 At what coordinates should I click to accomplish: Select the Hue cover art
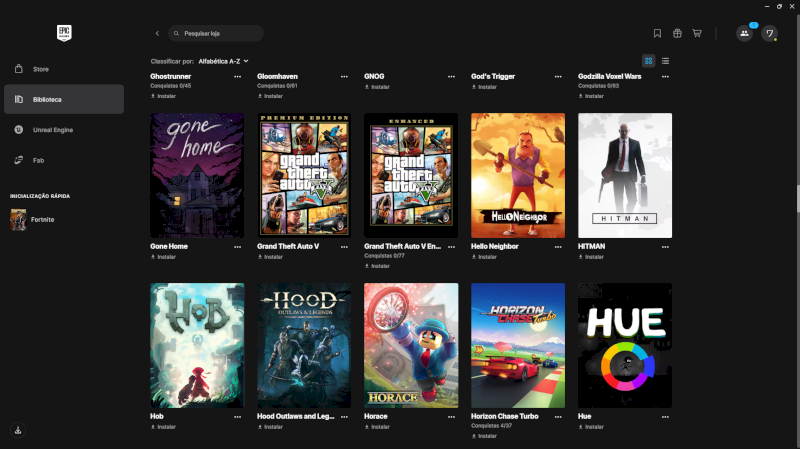[625, 345]
